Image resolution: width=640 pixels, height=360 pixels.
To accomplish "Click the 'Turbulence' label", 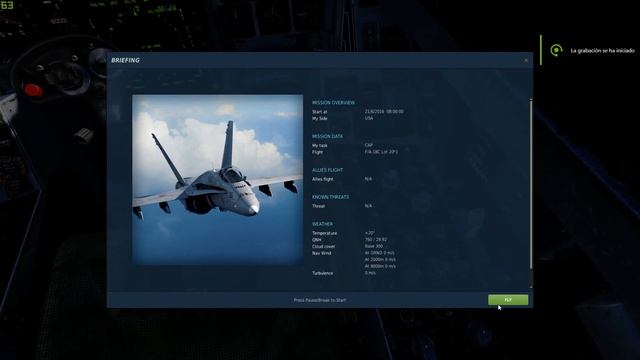I will (322, 273).
